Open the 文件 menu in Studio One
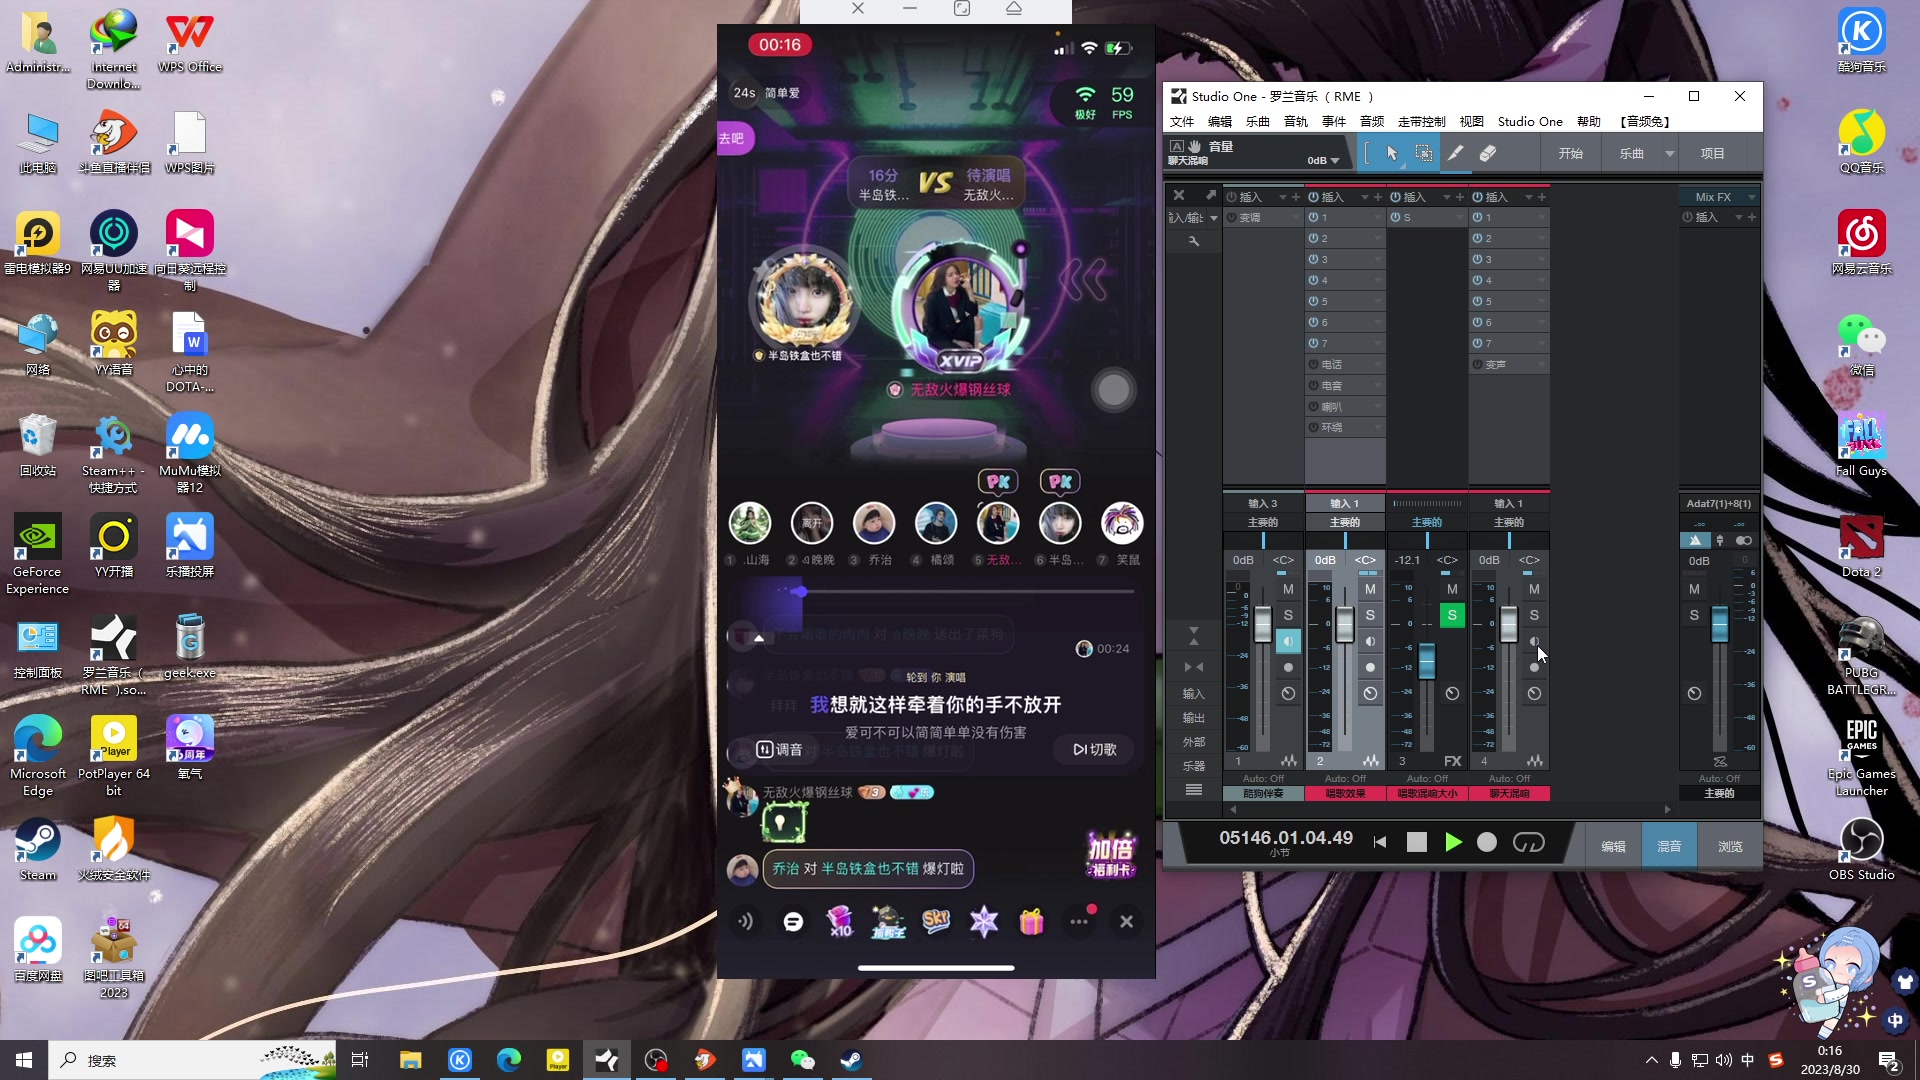Screen dimensions: 1920x1080 1182,121
